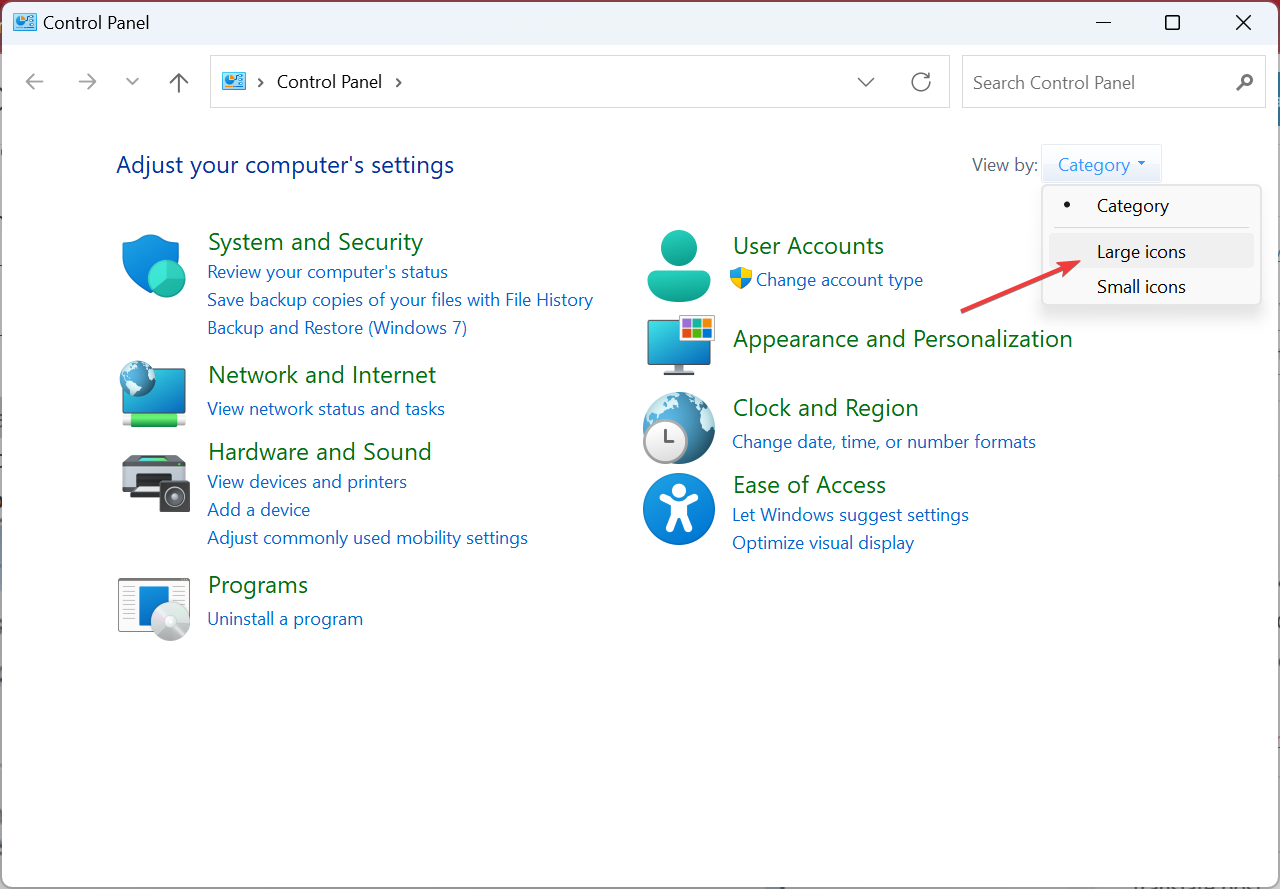Minimize the Control Panel window
Image resolution: width=1280 pixels, height=889 pixels.
coord(1103,22)
